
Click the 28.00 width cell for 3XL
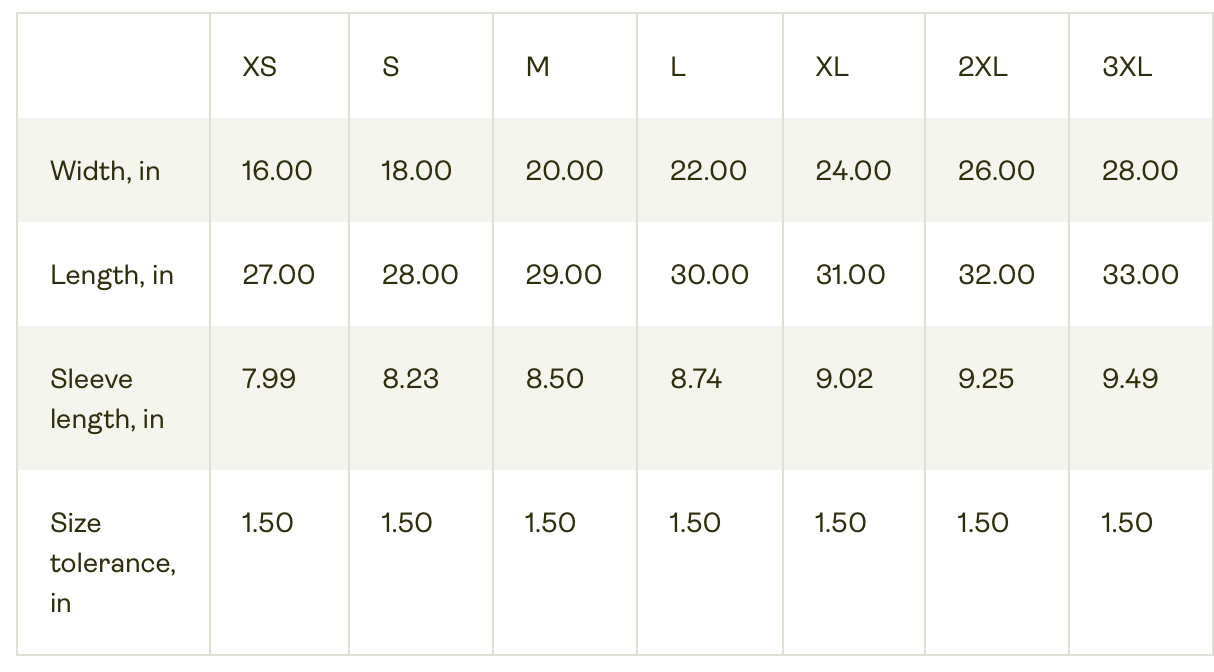1140,171
